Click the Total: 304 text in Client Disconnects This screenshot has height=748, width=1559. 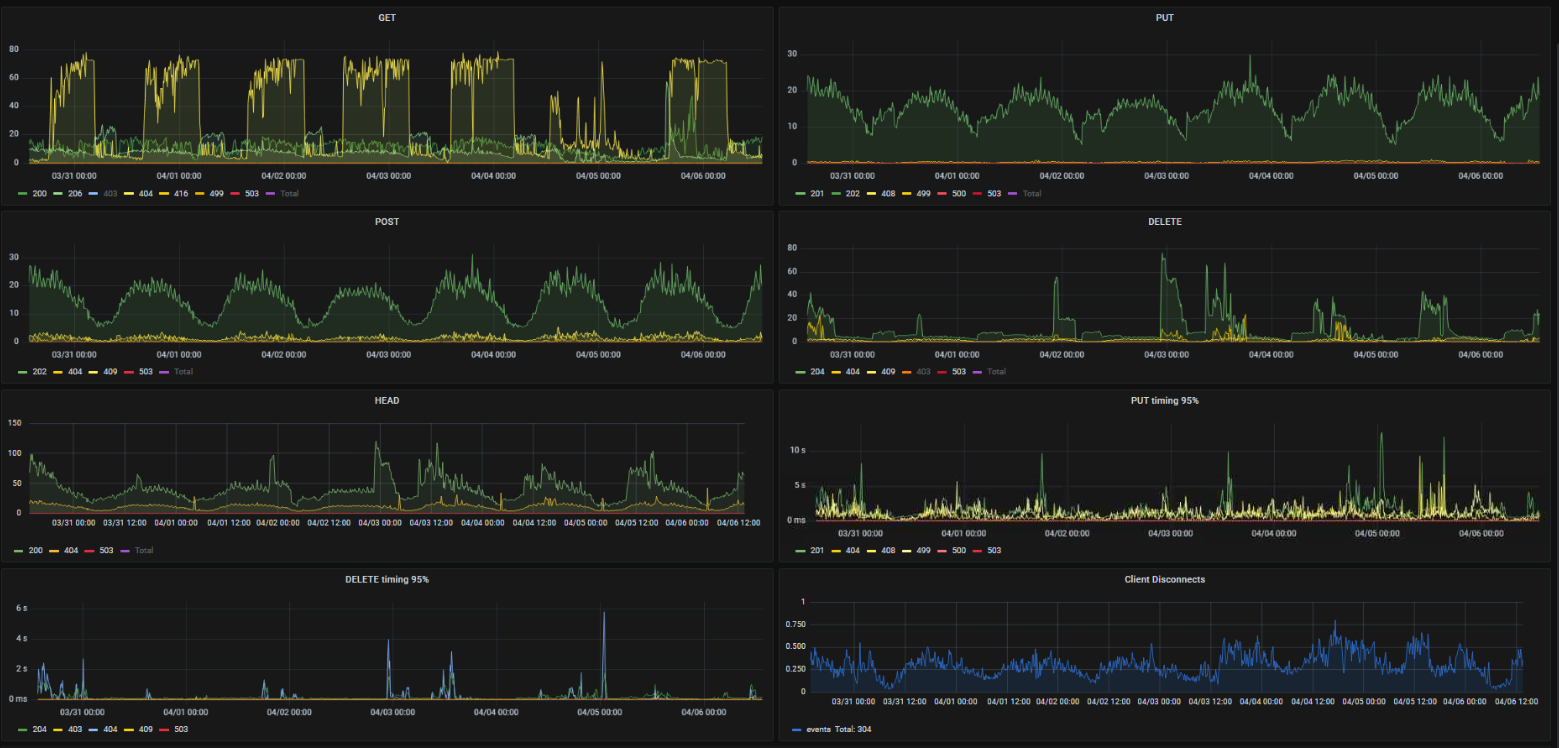click(854, 729)
